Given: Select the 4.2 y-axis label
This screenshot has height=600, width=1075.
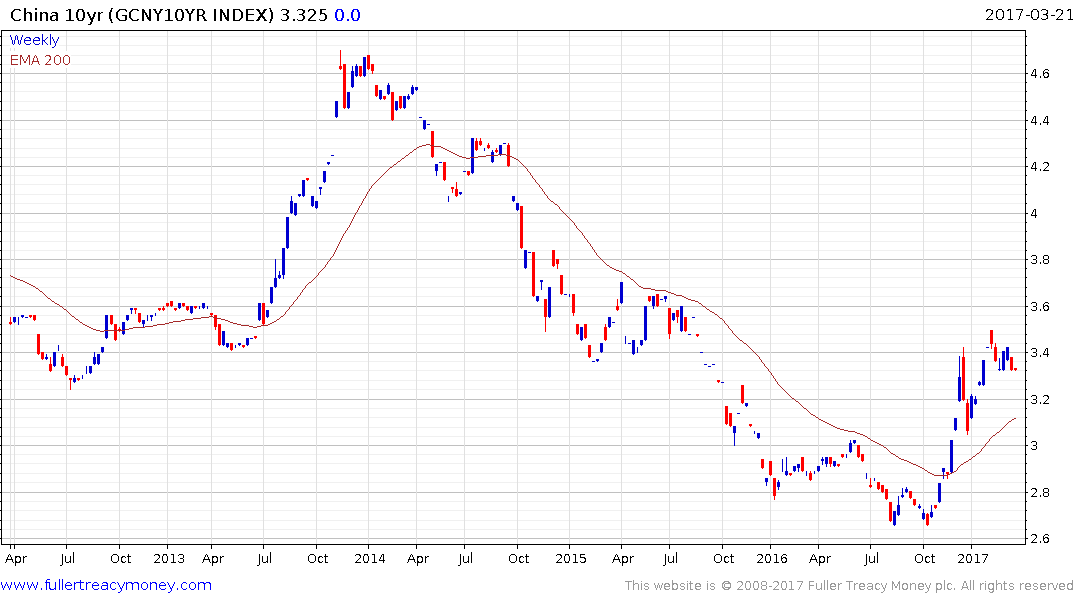Looking at the screenshot, I should [x=1040, y=167].
